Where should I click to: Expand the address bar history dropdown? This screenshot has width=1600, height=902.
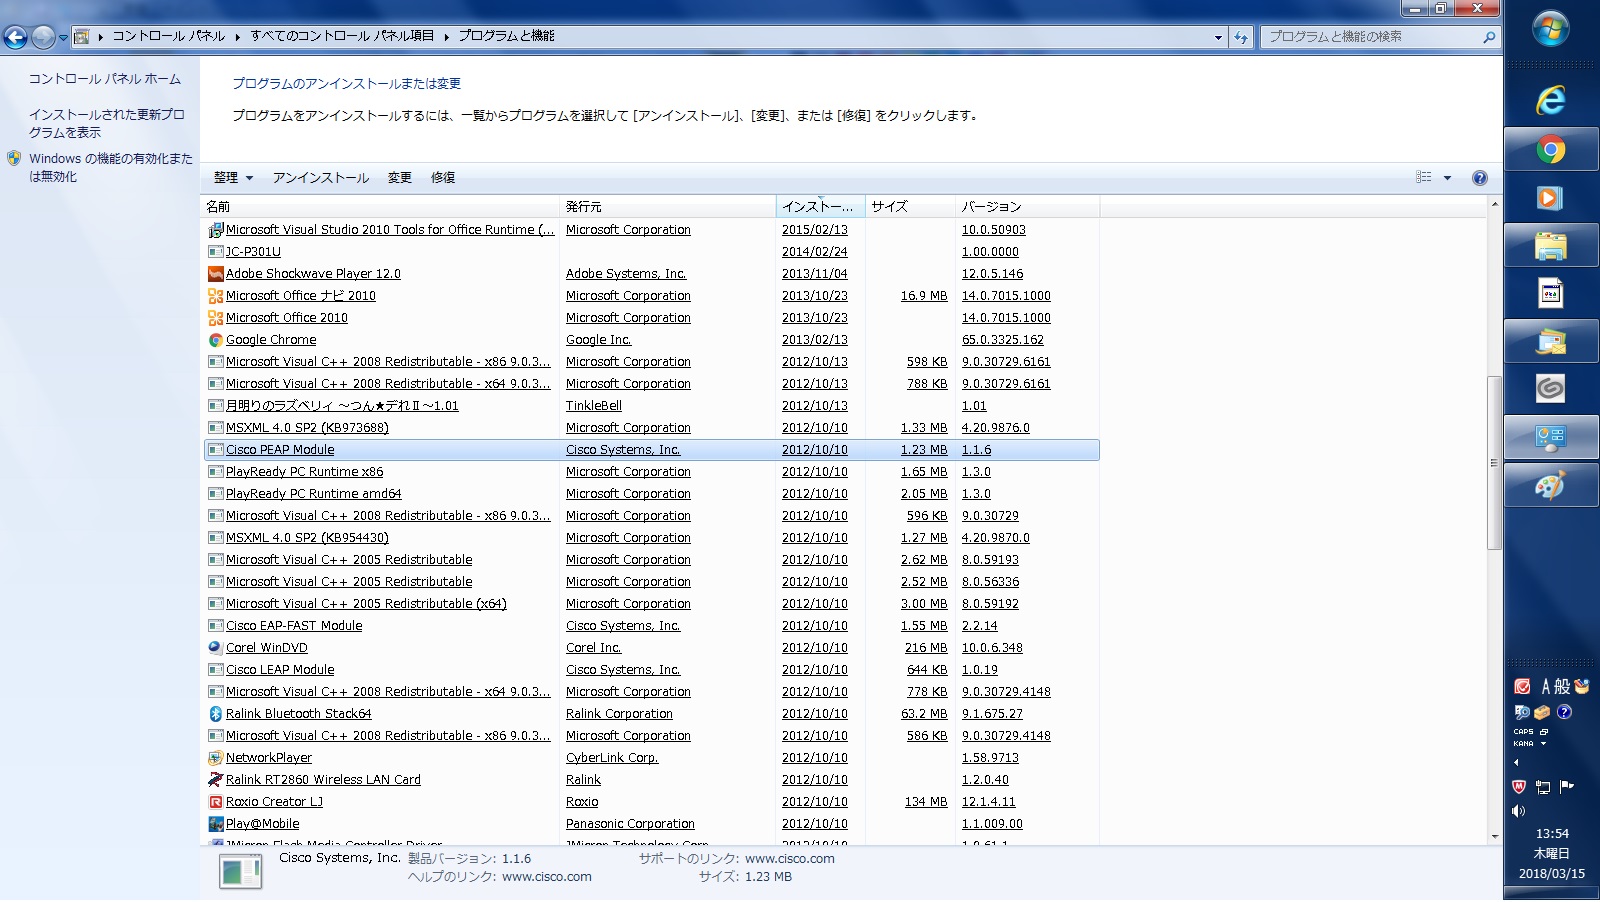[1218, 37]
